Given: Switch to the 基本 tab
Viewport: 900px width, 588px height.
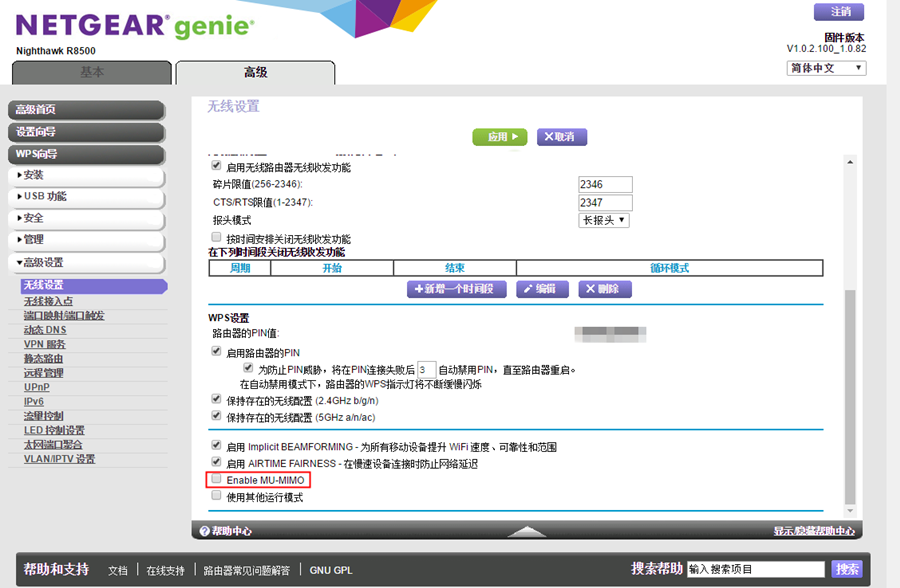Looking at the screenshot, I should click(x=91, y=72).
